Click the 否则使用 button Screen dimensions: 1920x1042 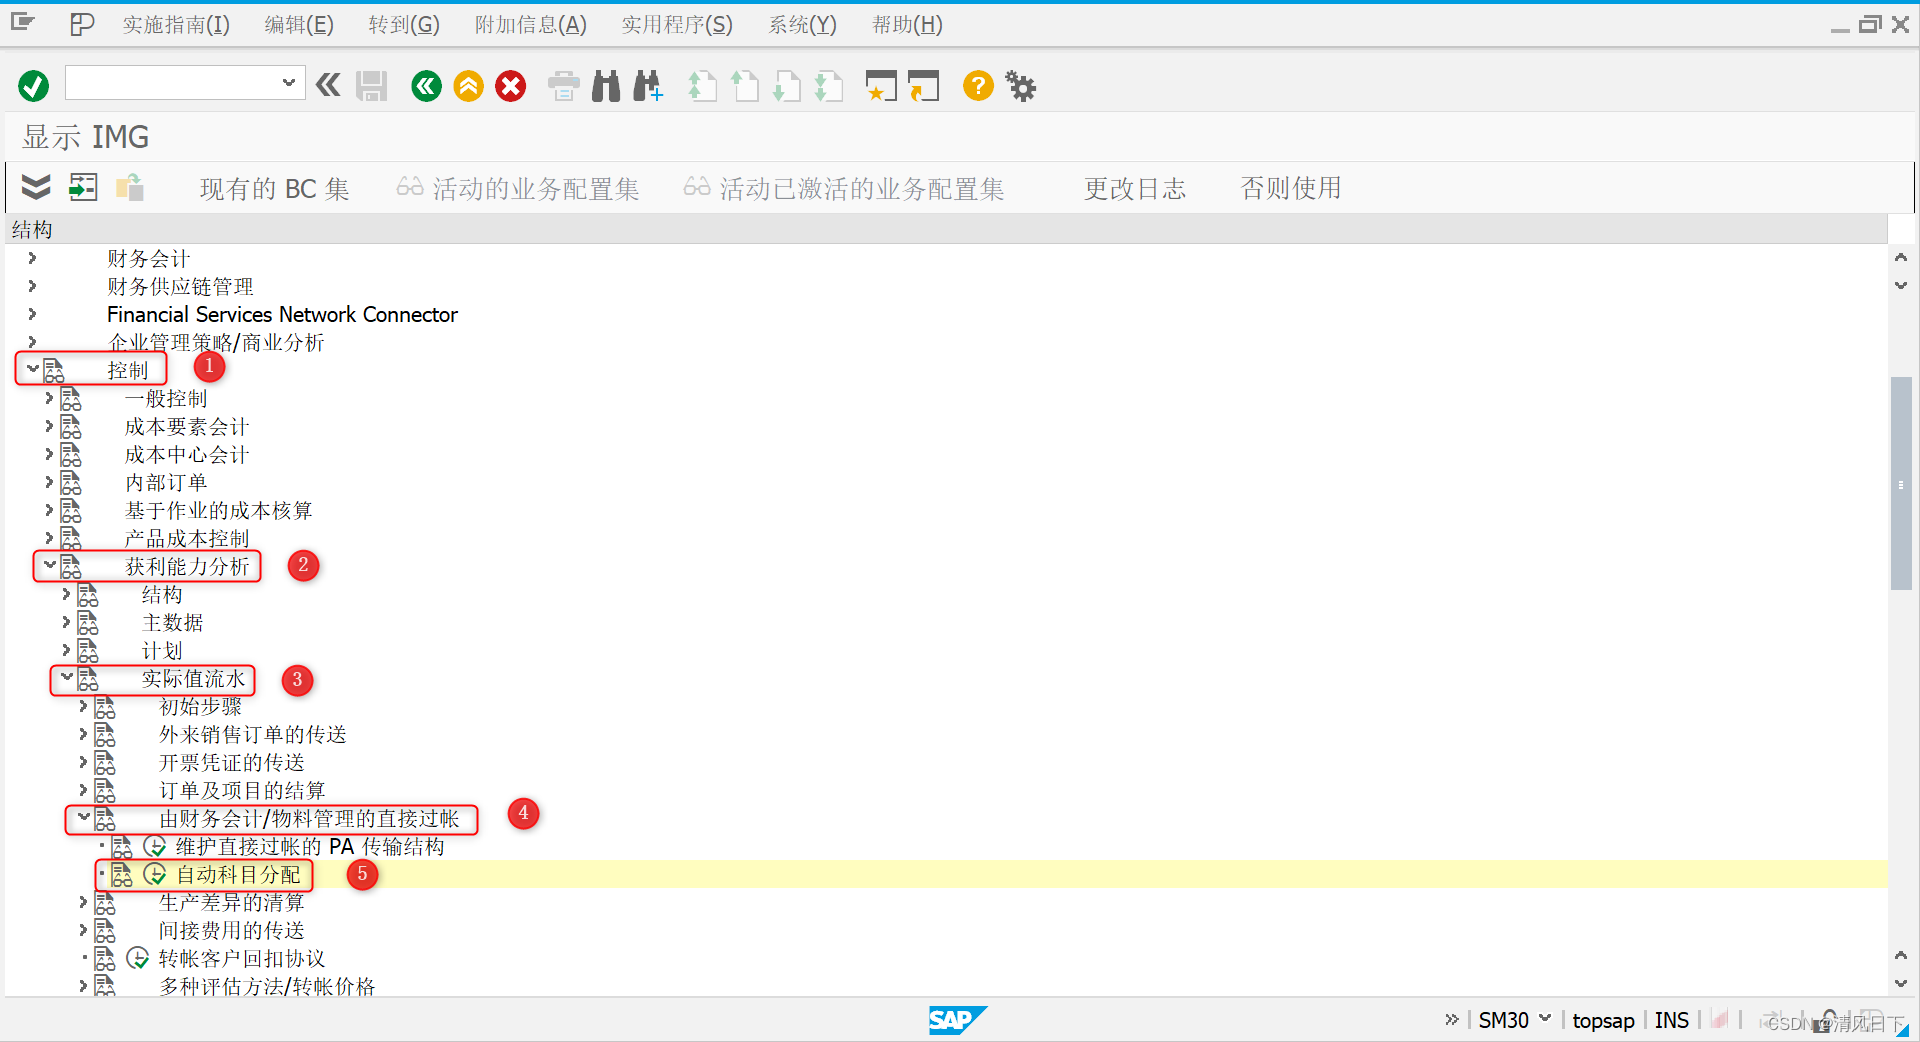click(x=1290, y=188)
